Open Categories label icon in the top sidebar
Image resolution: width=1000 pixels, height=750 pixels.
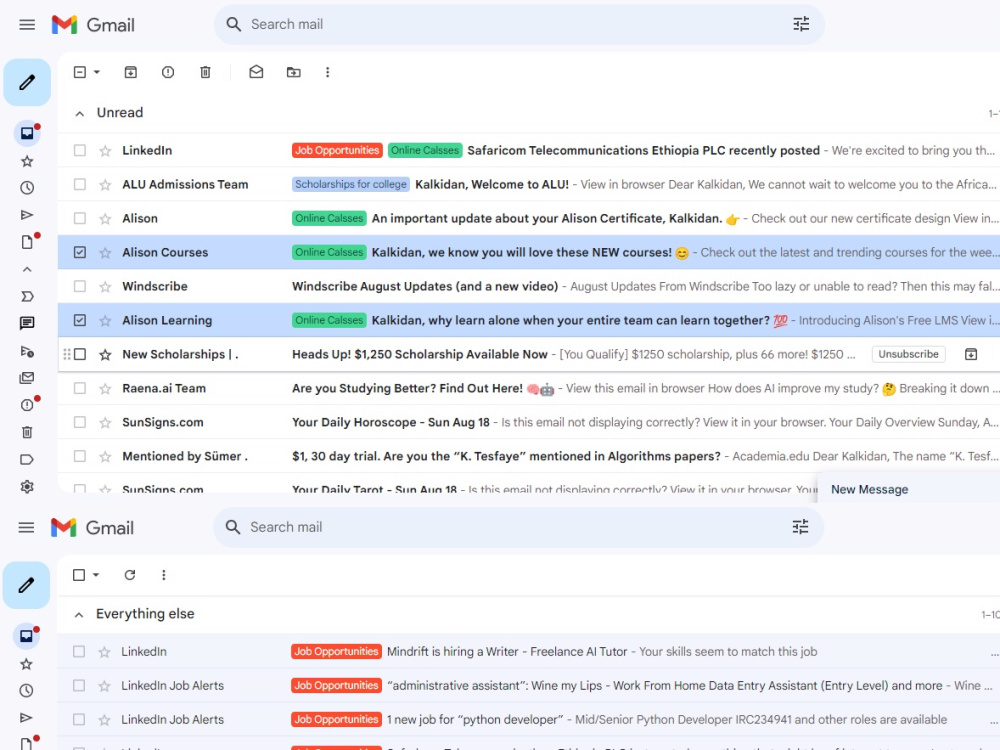(27, 459)
